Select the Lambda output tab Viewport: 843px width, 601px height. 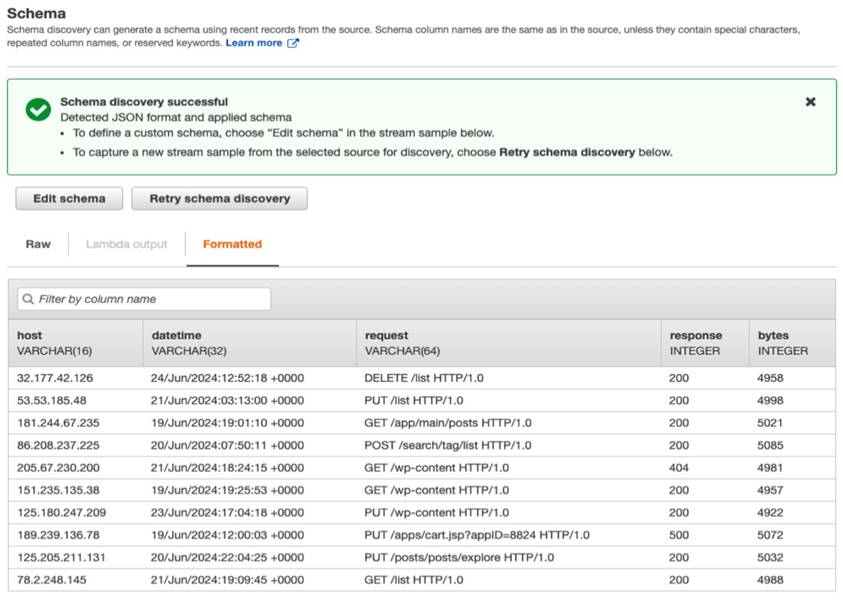(x=126, y=244)
